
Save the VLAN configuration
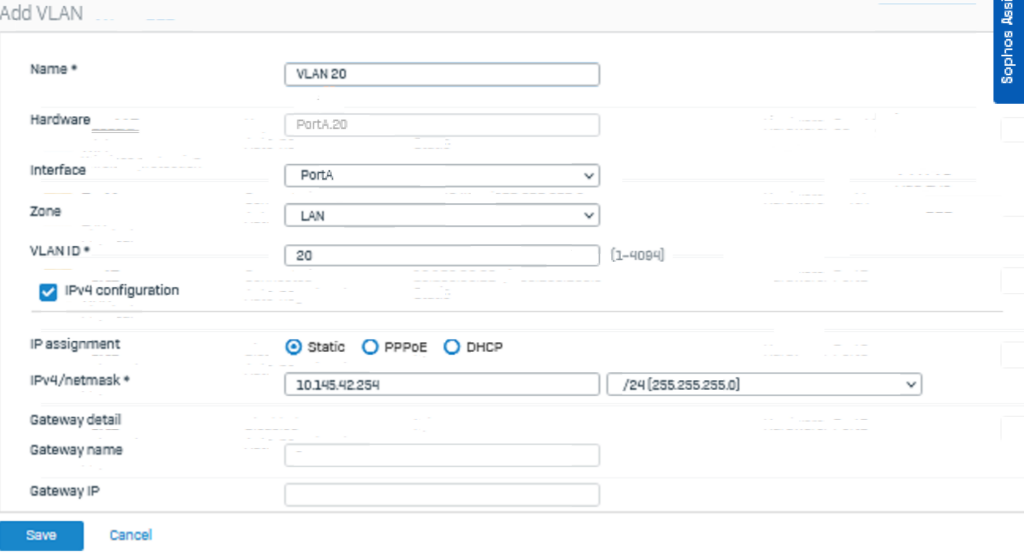[42, 535]
